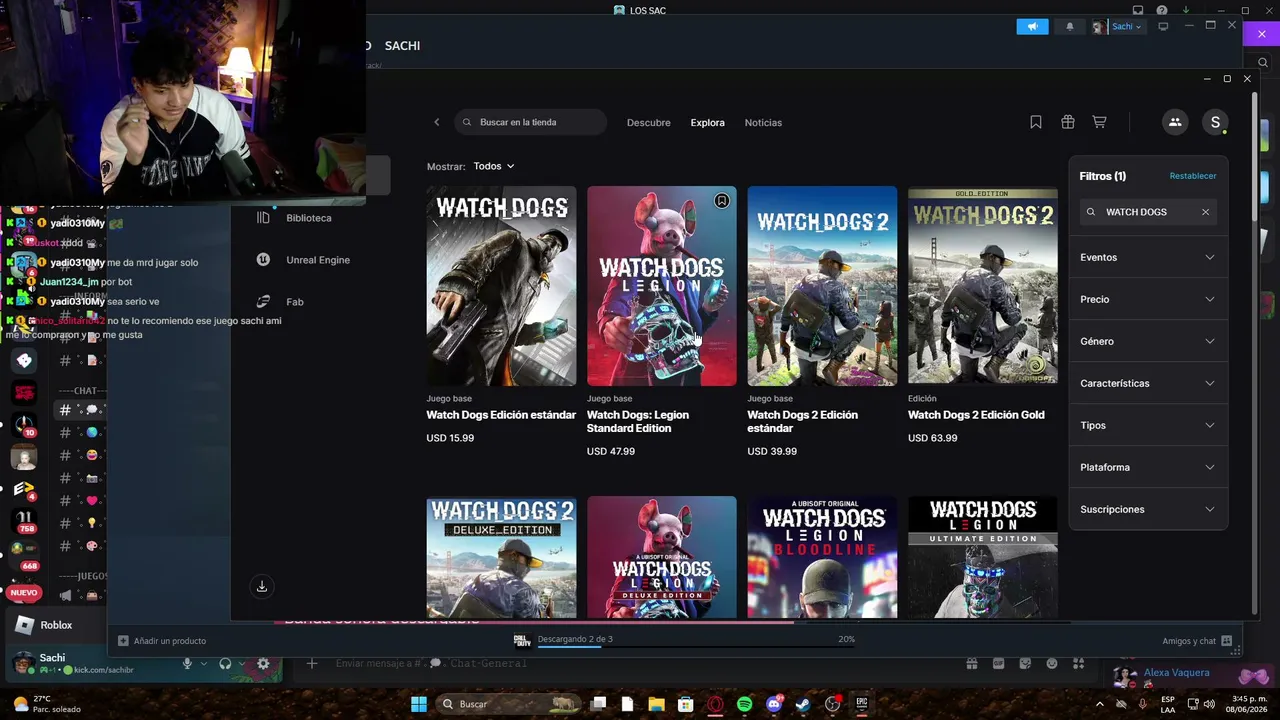Viewport: 1280px width, 720px height.
Task: Add Watch Dogs: Legion to wishlist
Action: (x=722, y=201)
